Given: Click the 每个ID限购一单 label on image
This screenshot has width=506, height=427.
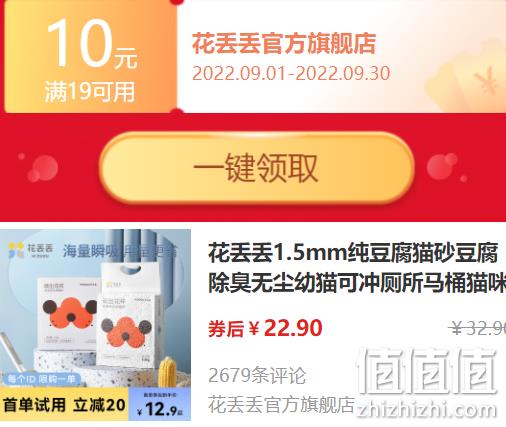Looking at the screenshot, I should point(41,379).
